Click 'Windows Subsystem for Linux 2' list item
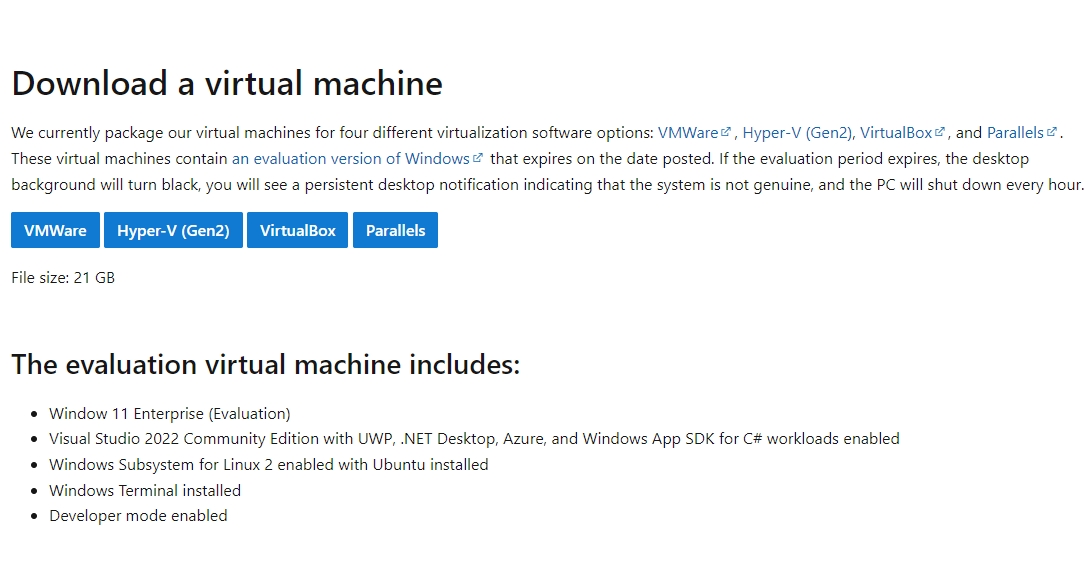 click(x=268, y=464)
